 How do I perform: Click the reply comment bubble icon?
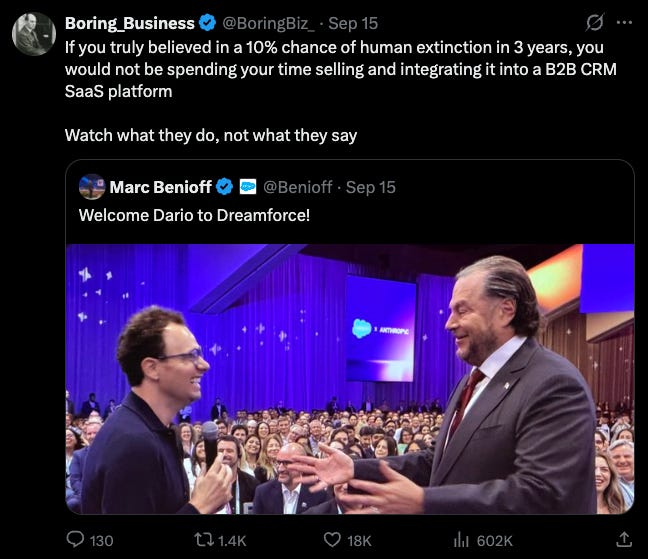[75, 540]
